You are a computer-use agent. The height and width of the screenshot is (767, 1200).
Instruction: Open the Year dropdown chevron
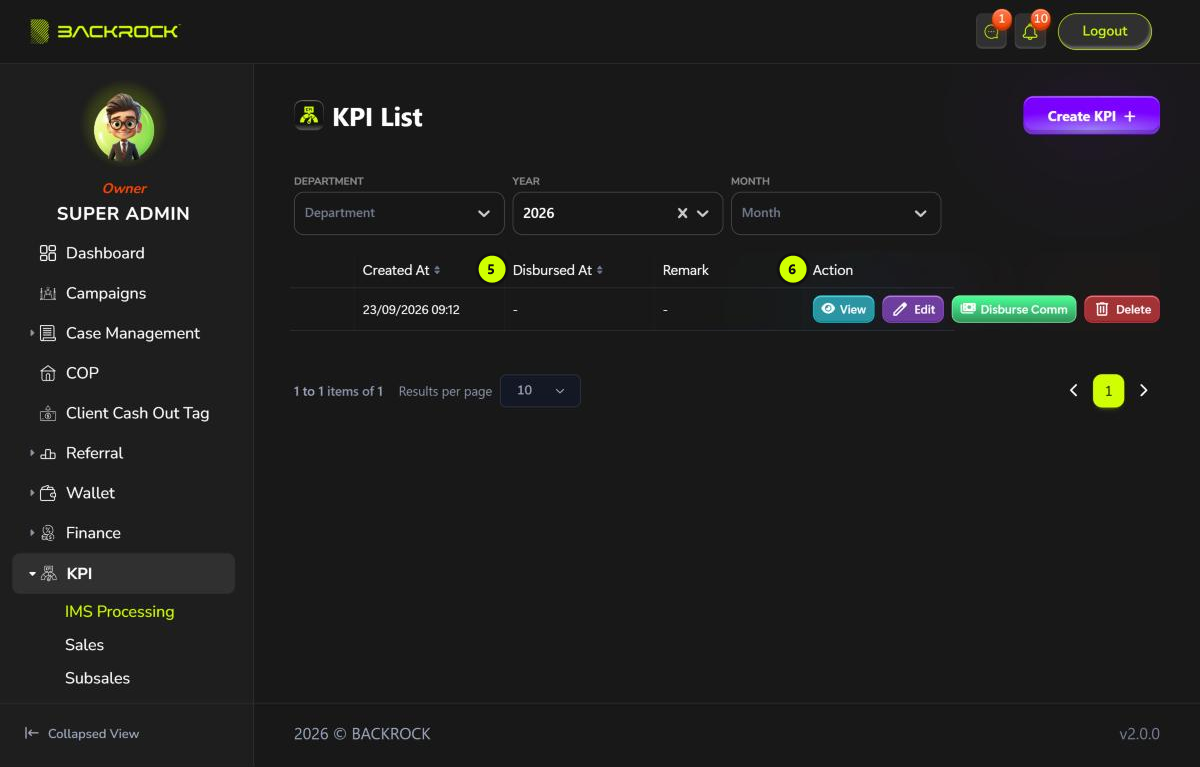pyautogui.click(x=703, y=213)
